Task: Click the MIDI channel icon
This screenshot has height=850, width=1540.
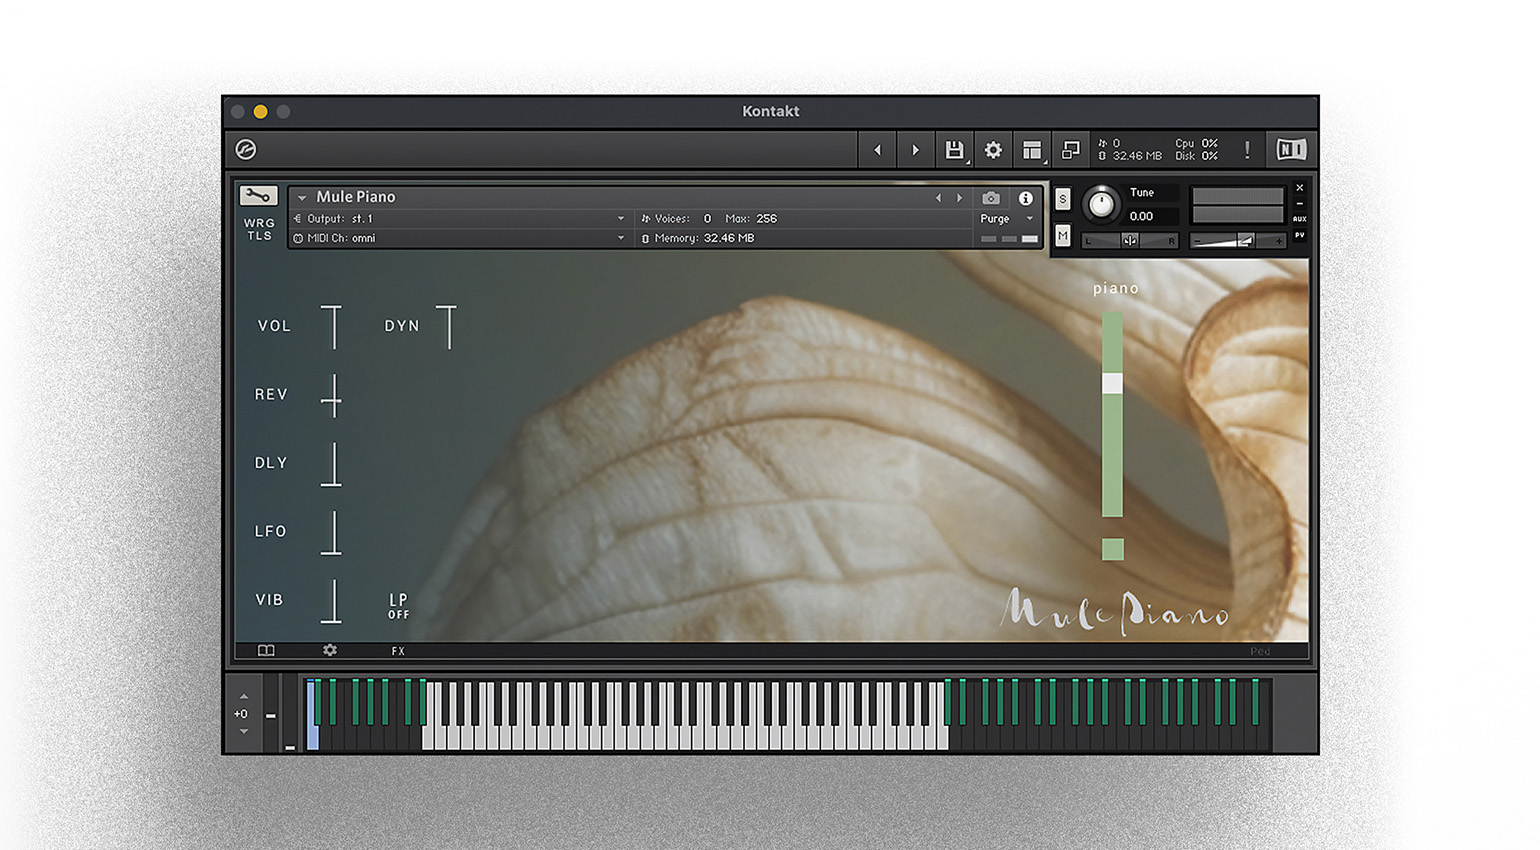Action: pos(298,238)
